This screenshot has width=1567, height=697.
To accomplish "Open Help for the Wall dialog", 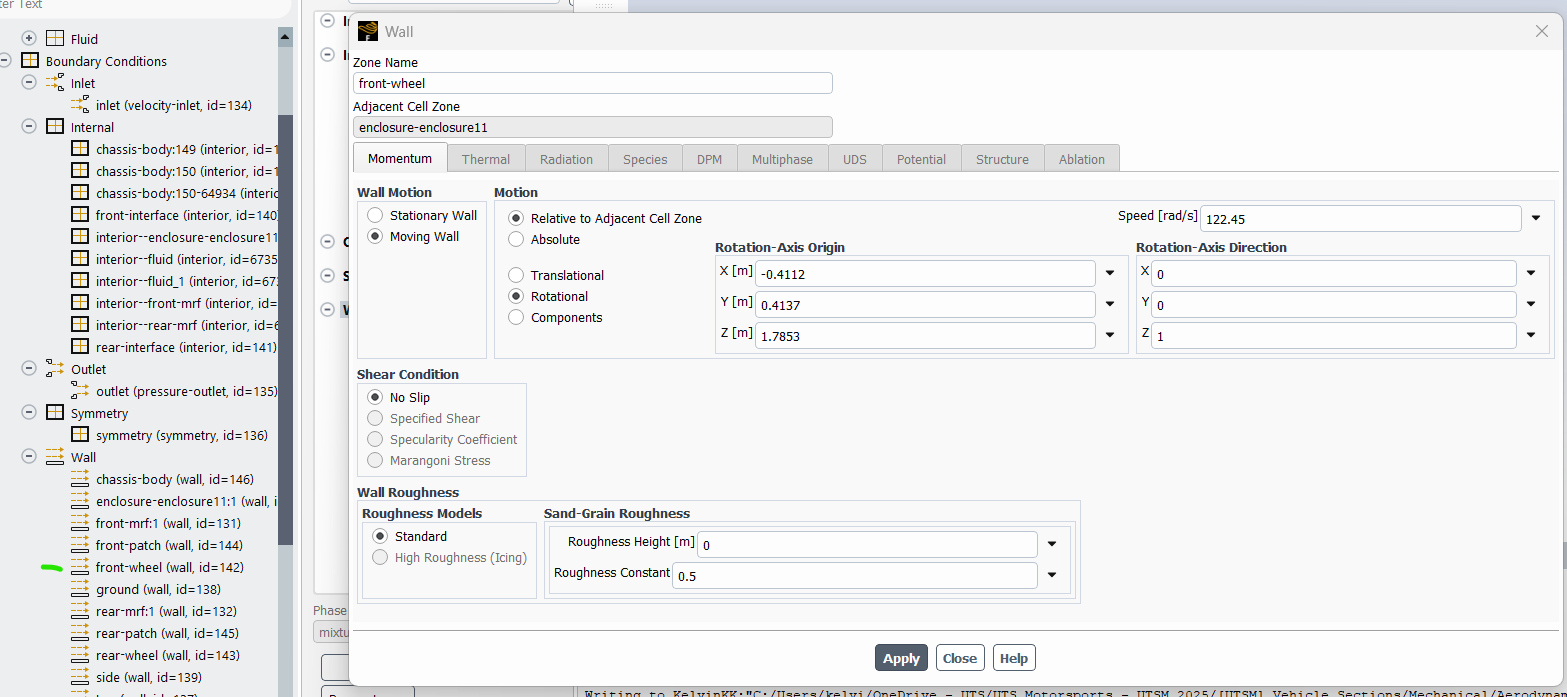I will click(1014, 658).
